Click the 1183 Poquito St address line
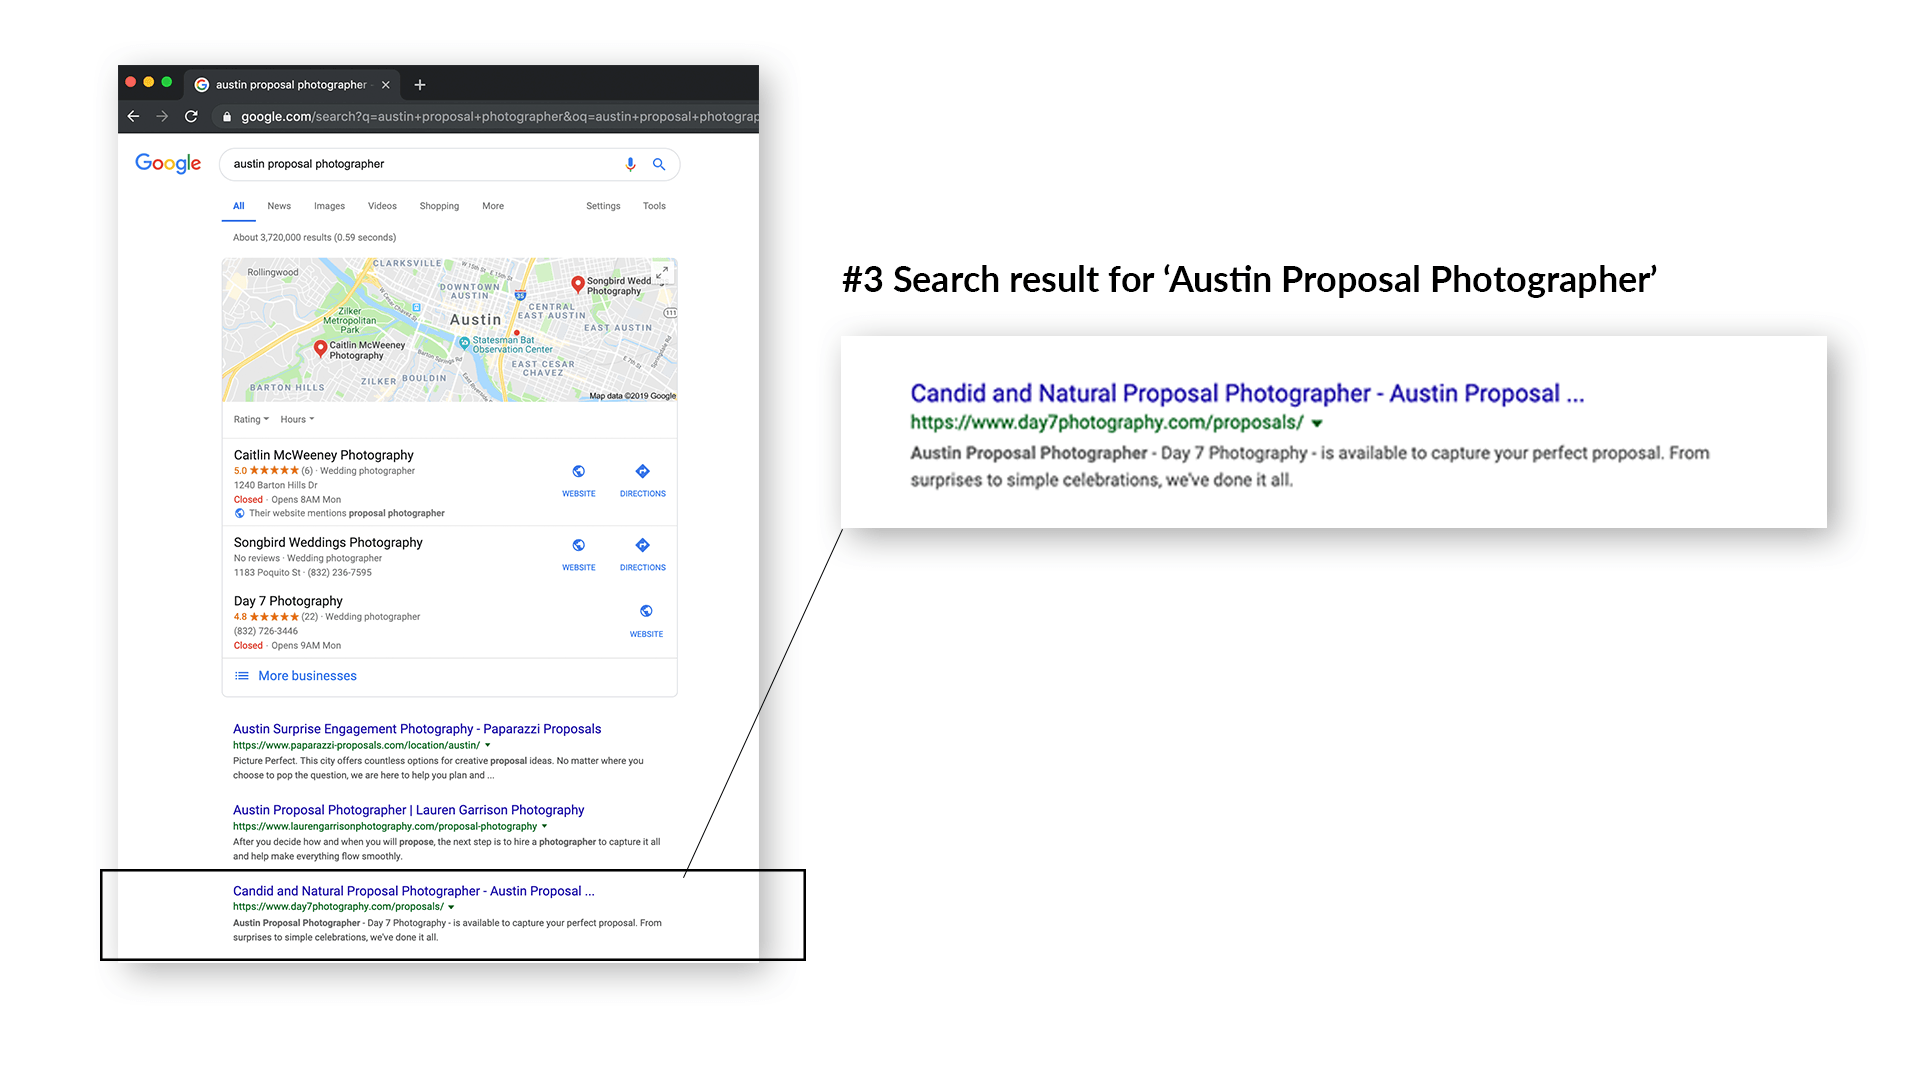The width and height of the screenshot is (1920, 1080). [x=302, y=573]
